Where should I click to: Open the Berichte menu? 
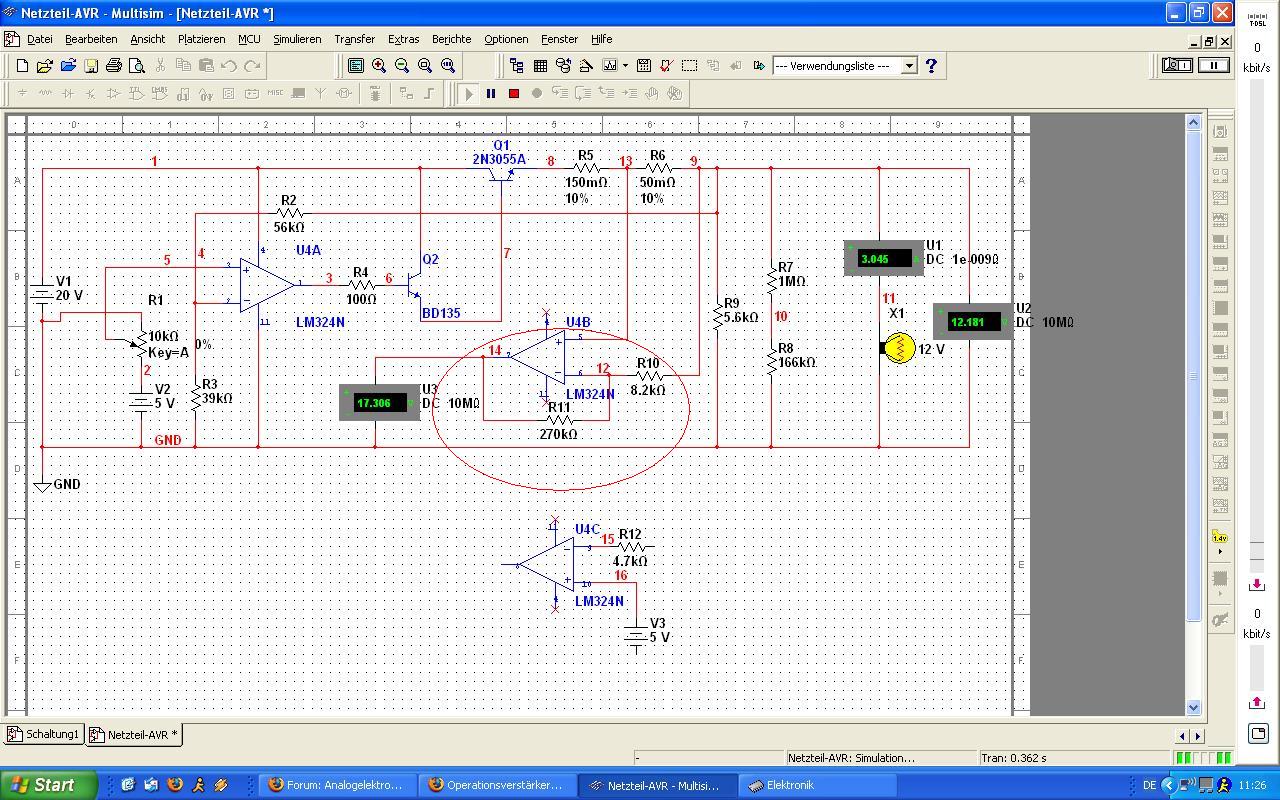pos(451,39)
